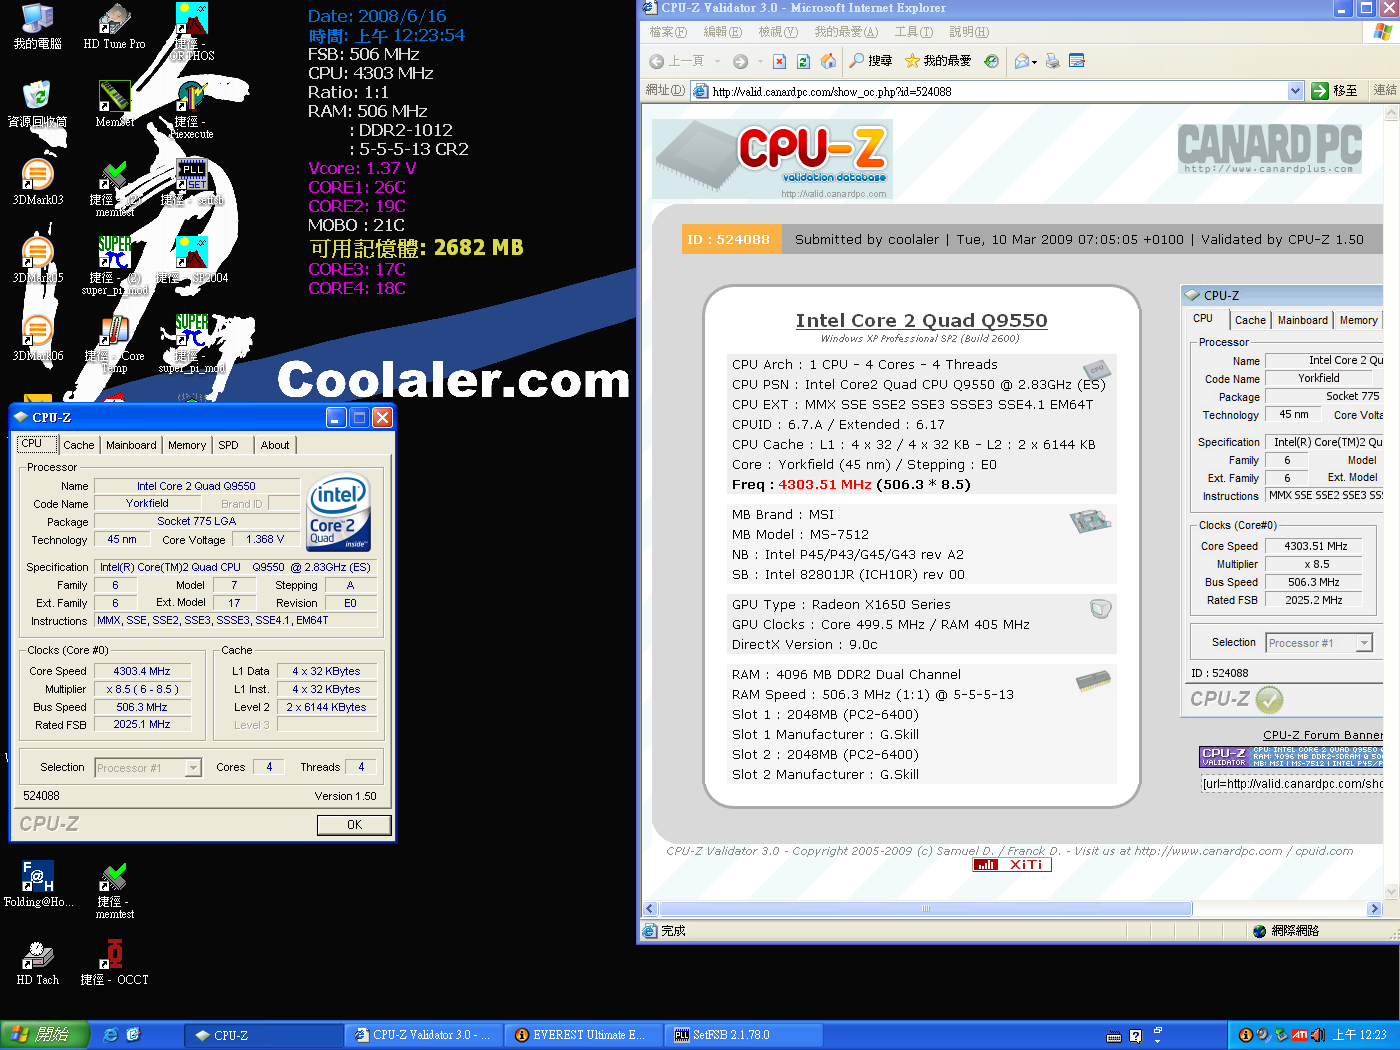Screen dimensions: 1400x1050
Task: Switch to Cache tab in CPU-Z window
Action: pos(79,445)
